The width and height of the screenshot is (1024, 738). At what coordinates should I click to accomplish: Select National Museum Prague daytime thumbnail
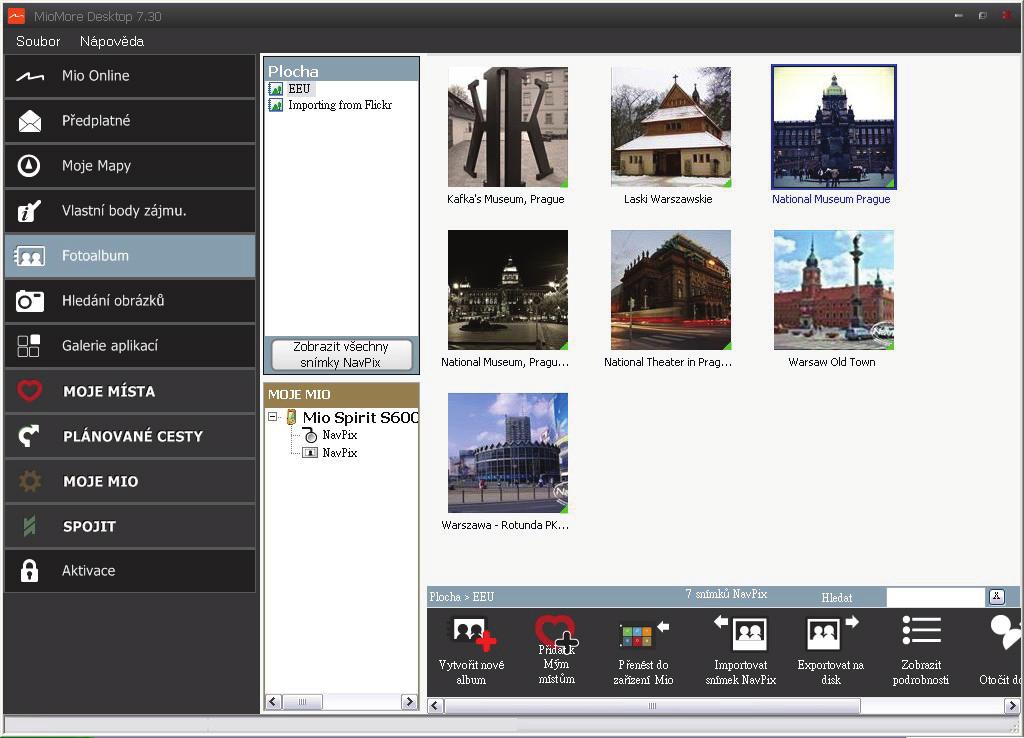[x=833, y=127]
